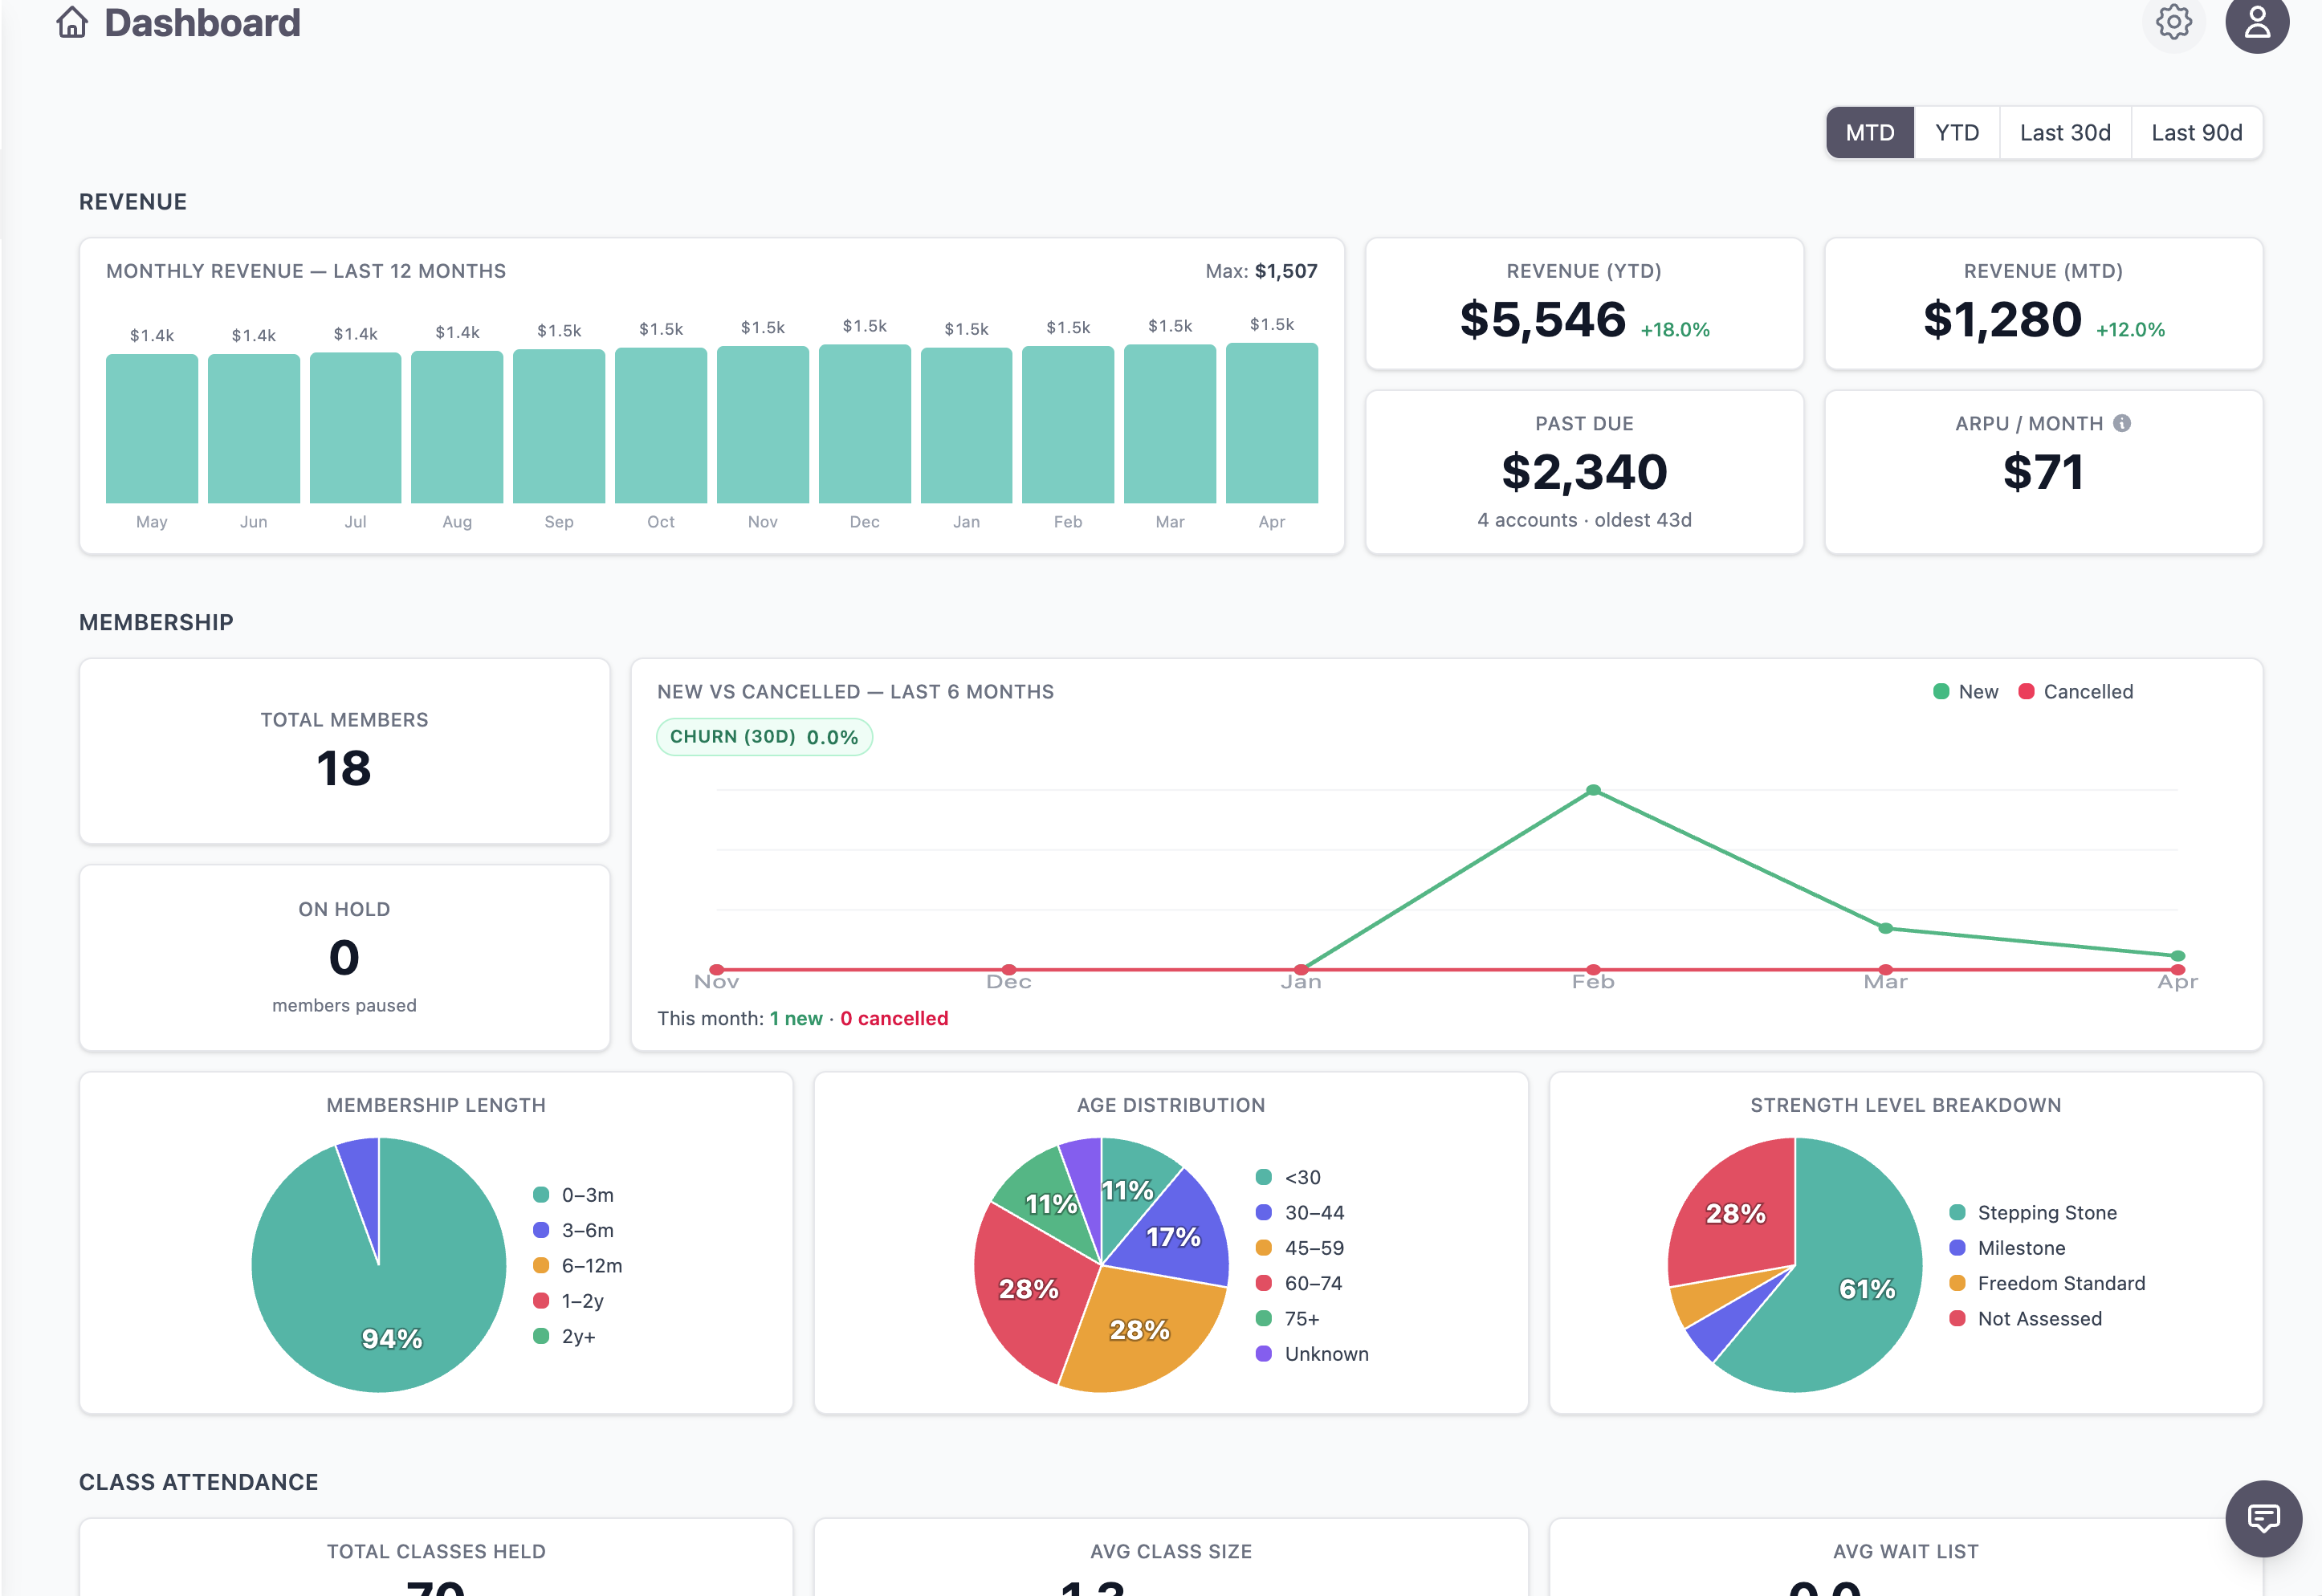
Task: Select the Last 90d range
Action: pos(2196,131)
